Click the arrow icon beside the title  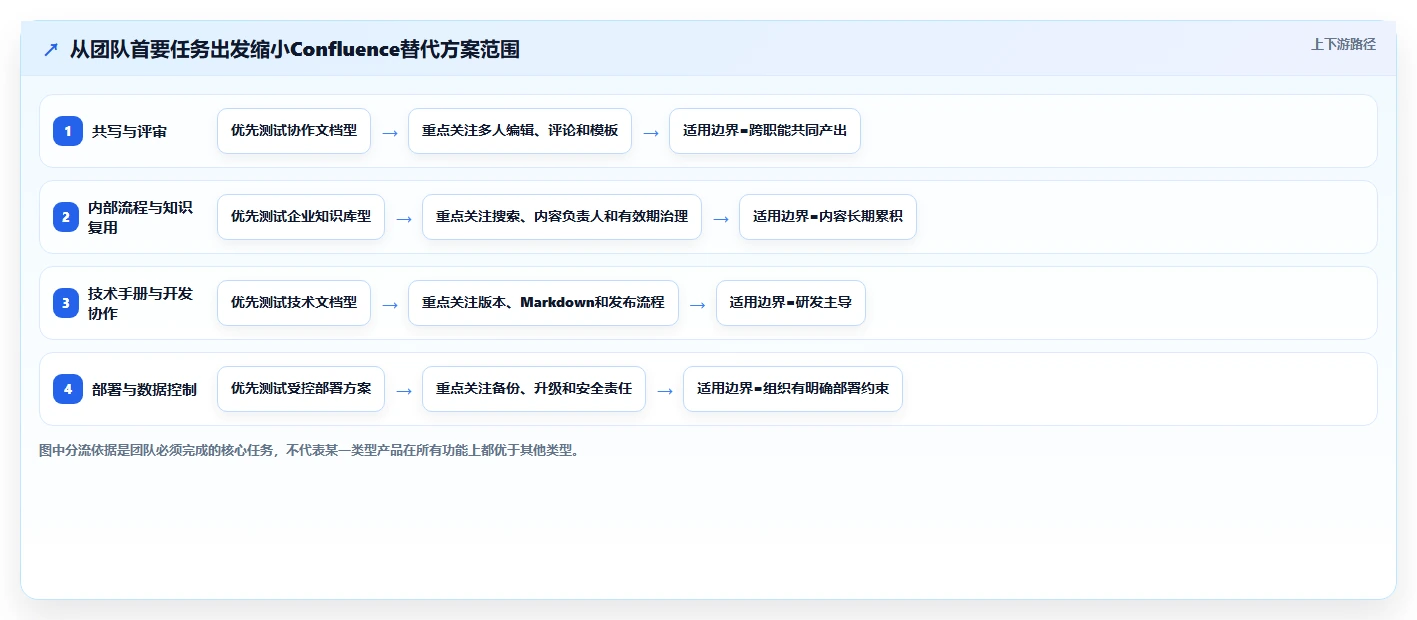point(51,49)
